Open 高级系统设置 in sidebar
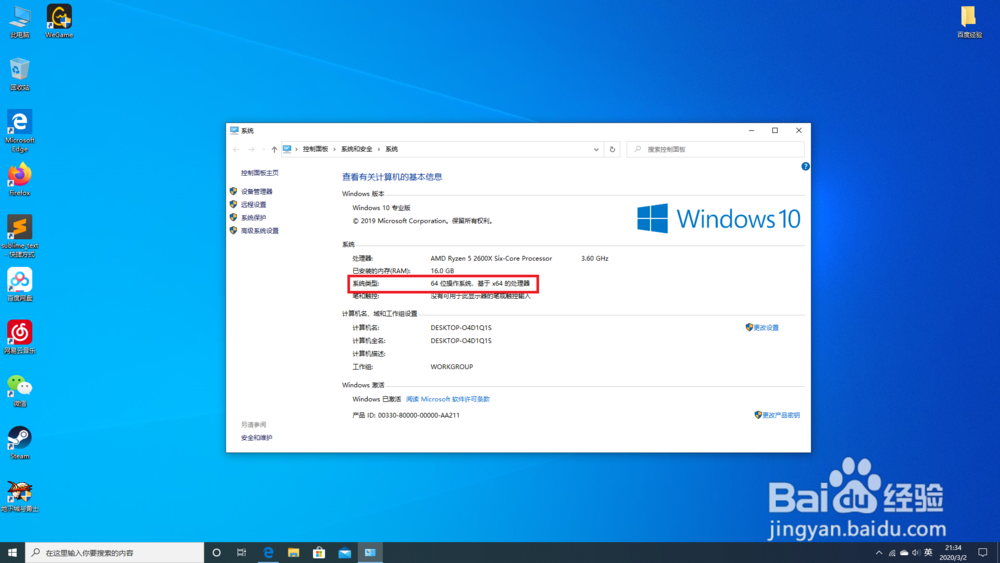The height and width of the screenshot is (563, 1000). point(260,231)
